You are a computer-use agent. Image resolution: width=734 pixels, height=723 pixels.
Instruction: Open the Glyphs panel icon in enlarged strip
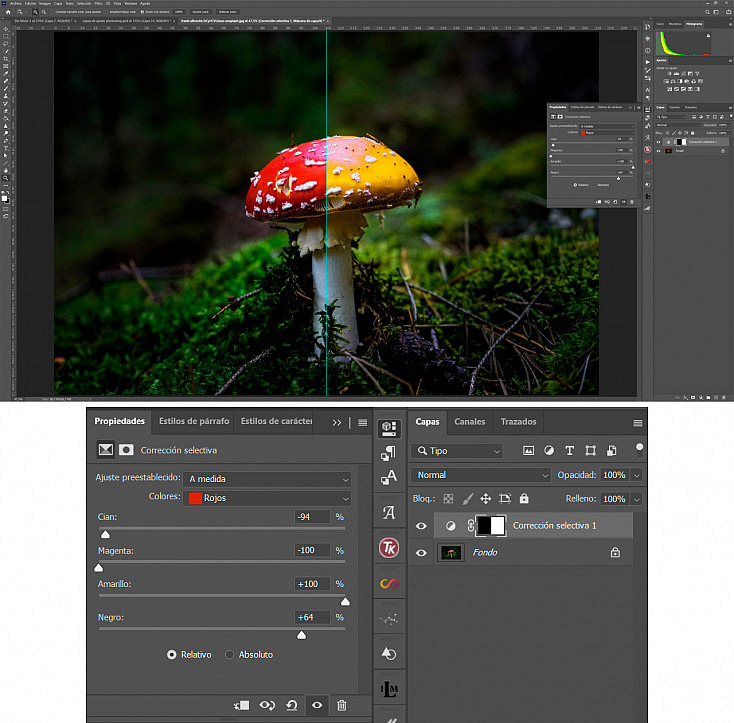[x=389, y=513]
